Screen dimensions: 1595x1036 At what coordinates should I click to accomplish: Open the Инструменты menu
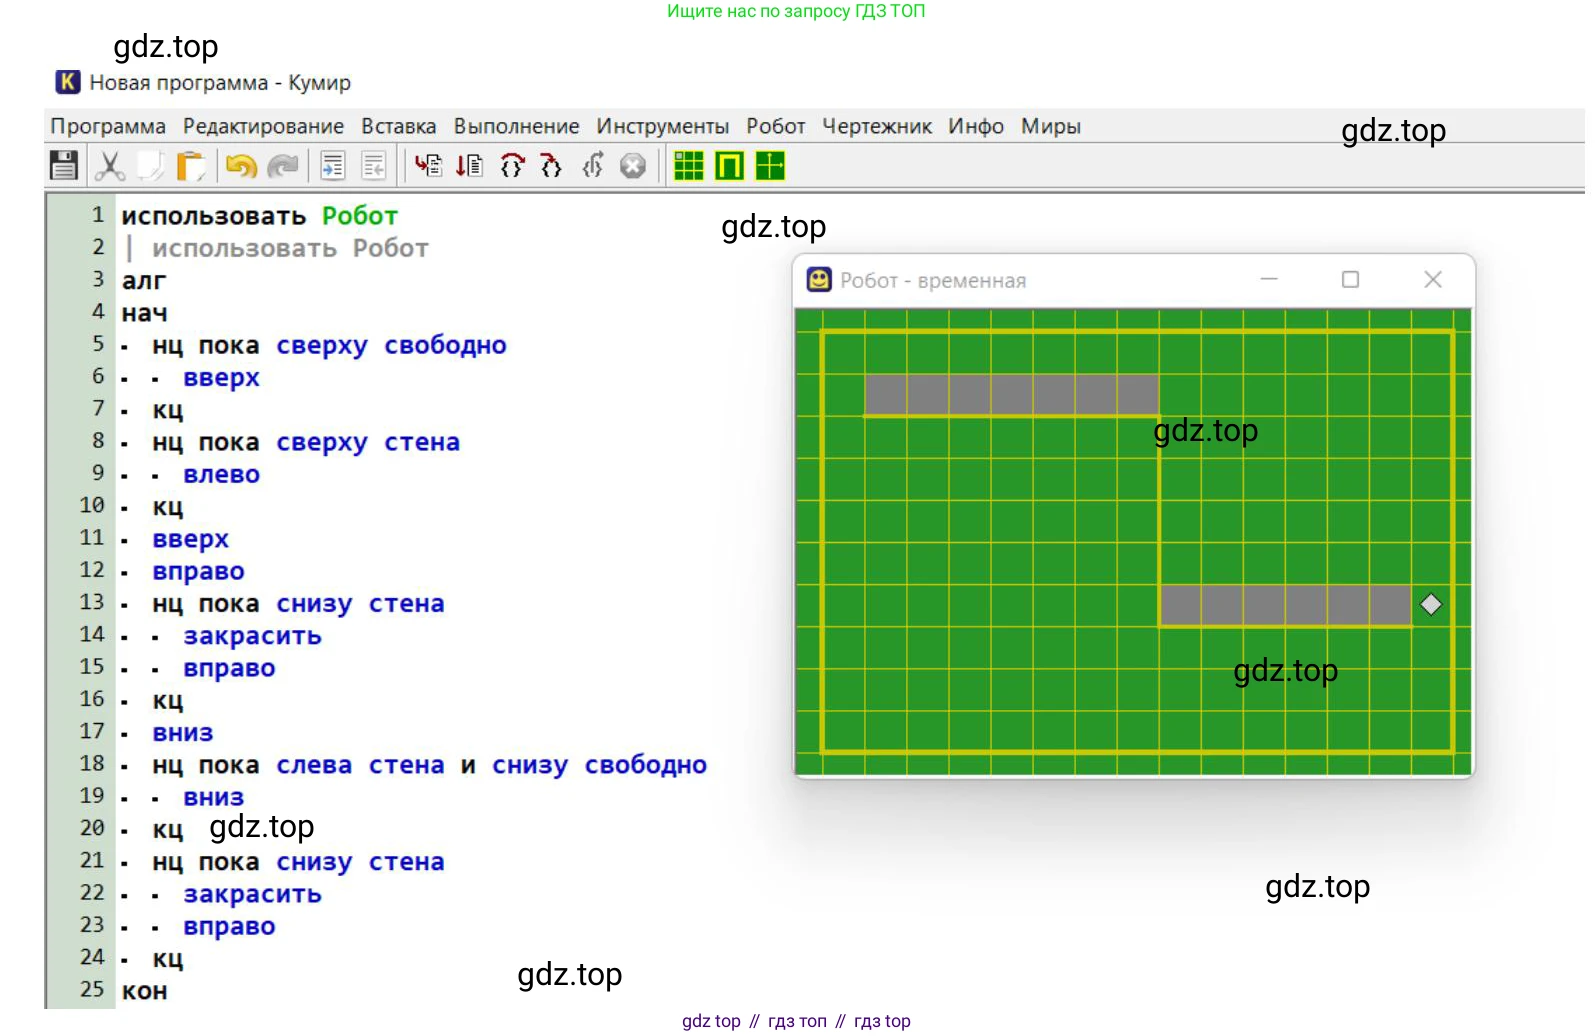(662, 127)
